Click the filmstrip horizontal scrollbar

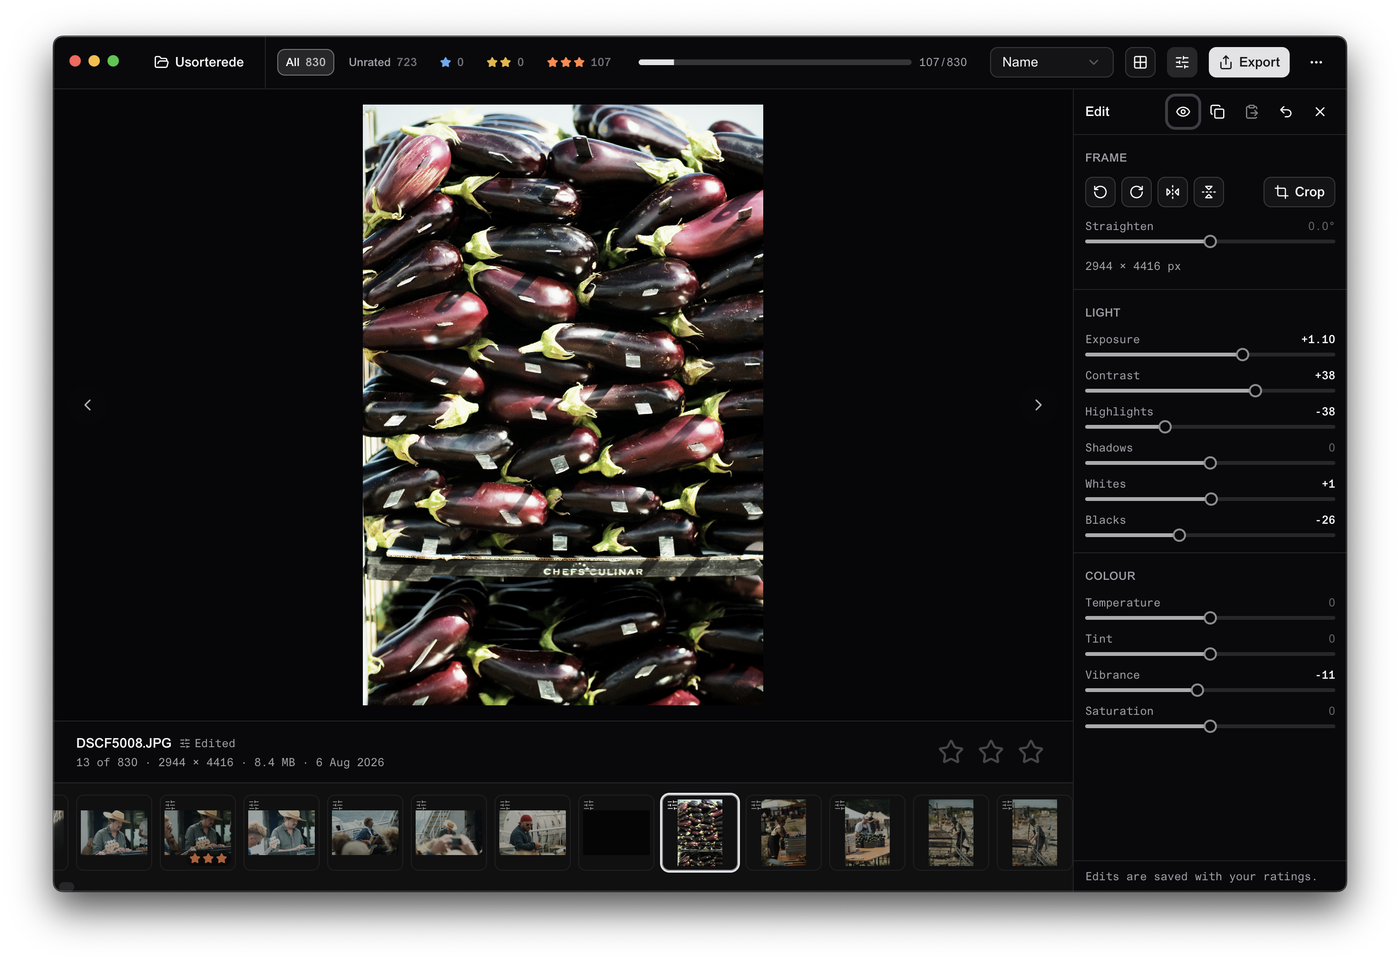pos(67,886)
